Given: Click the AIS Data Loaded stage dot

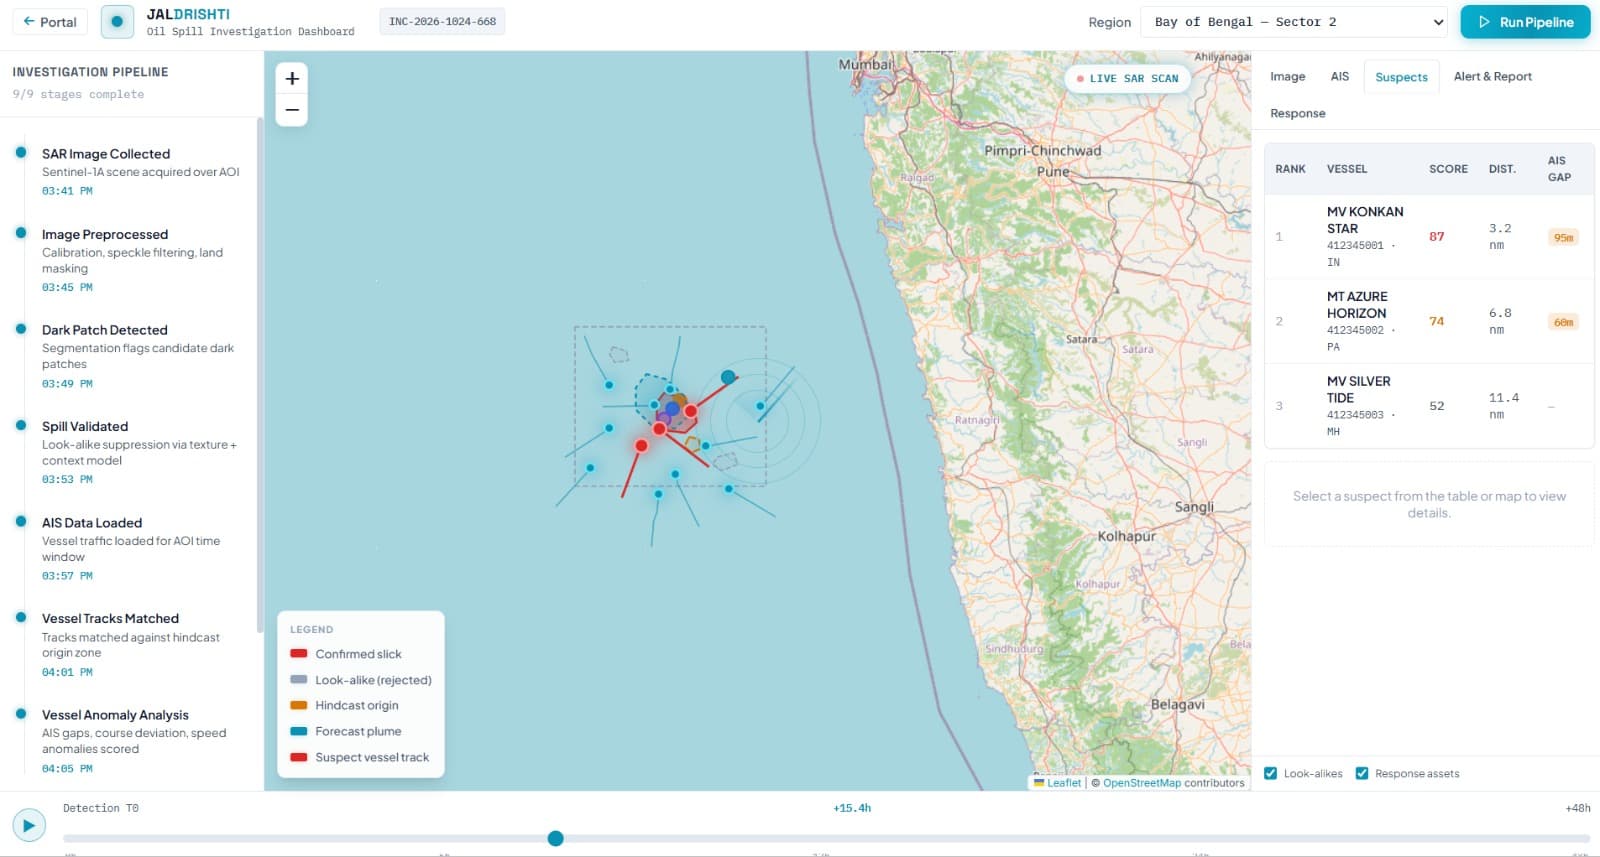Looking at the screenshot, I should click(20, 521).
